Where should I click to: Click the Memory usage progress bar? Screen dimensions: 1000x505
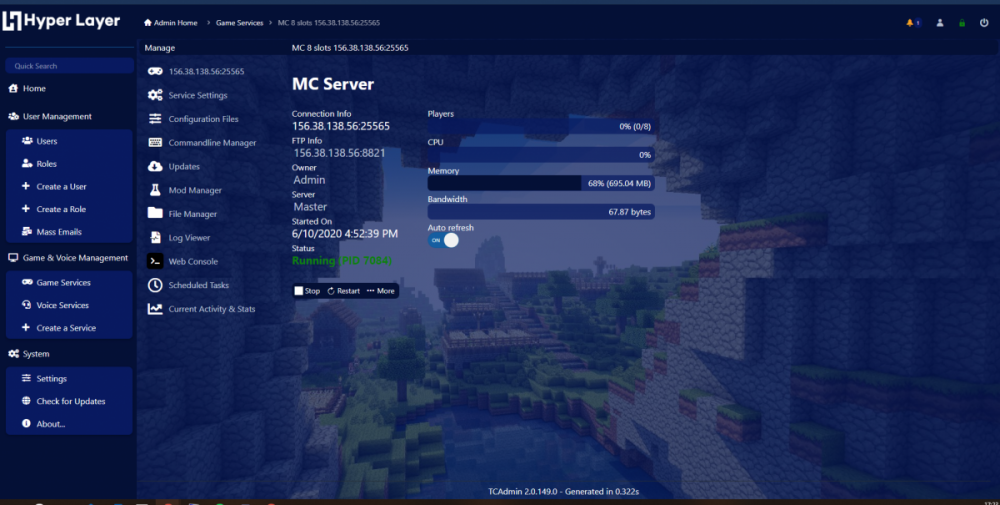pos(541,184)
